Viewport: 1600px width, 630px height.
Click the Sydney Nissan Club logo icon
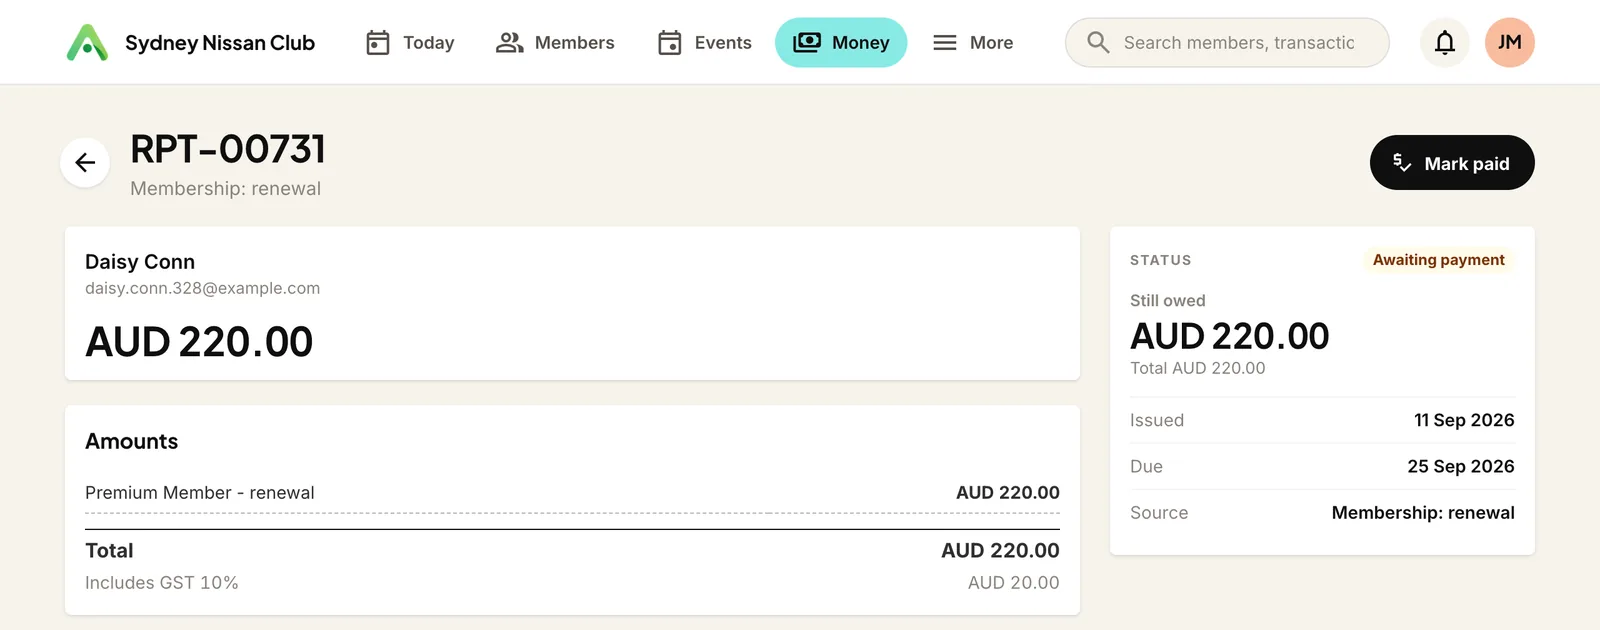click(87, 43)
